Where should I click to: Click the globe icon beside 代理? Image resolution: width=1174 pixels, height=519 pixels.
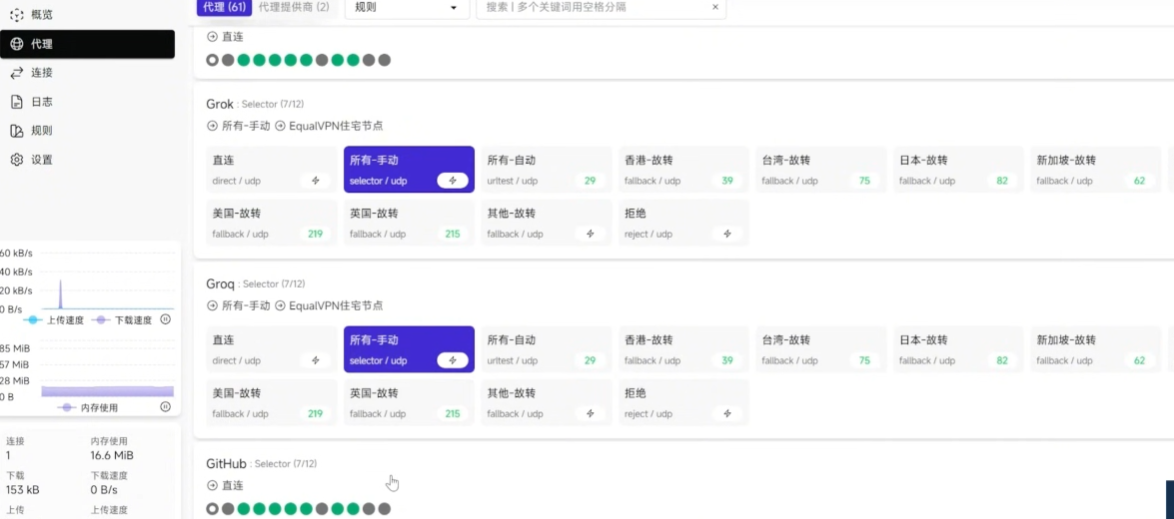click(x=16, y=44)
